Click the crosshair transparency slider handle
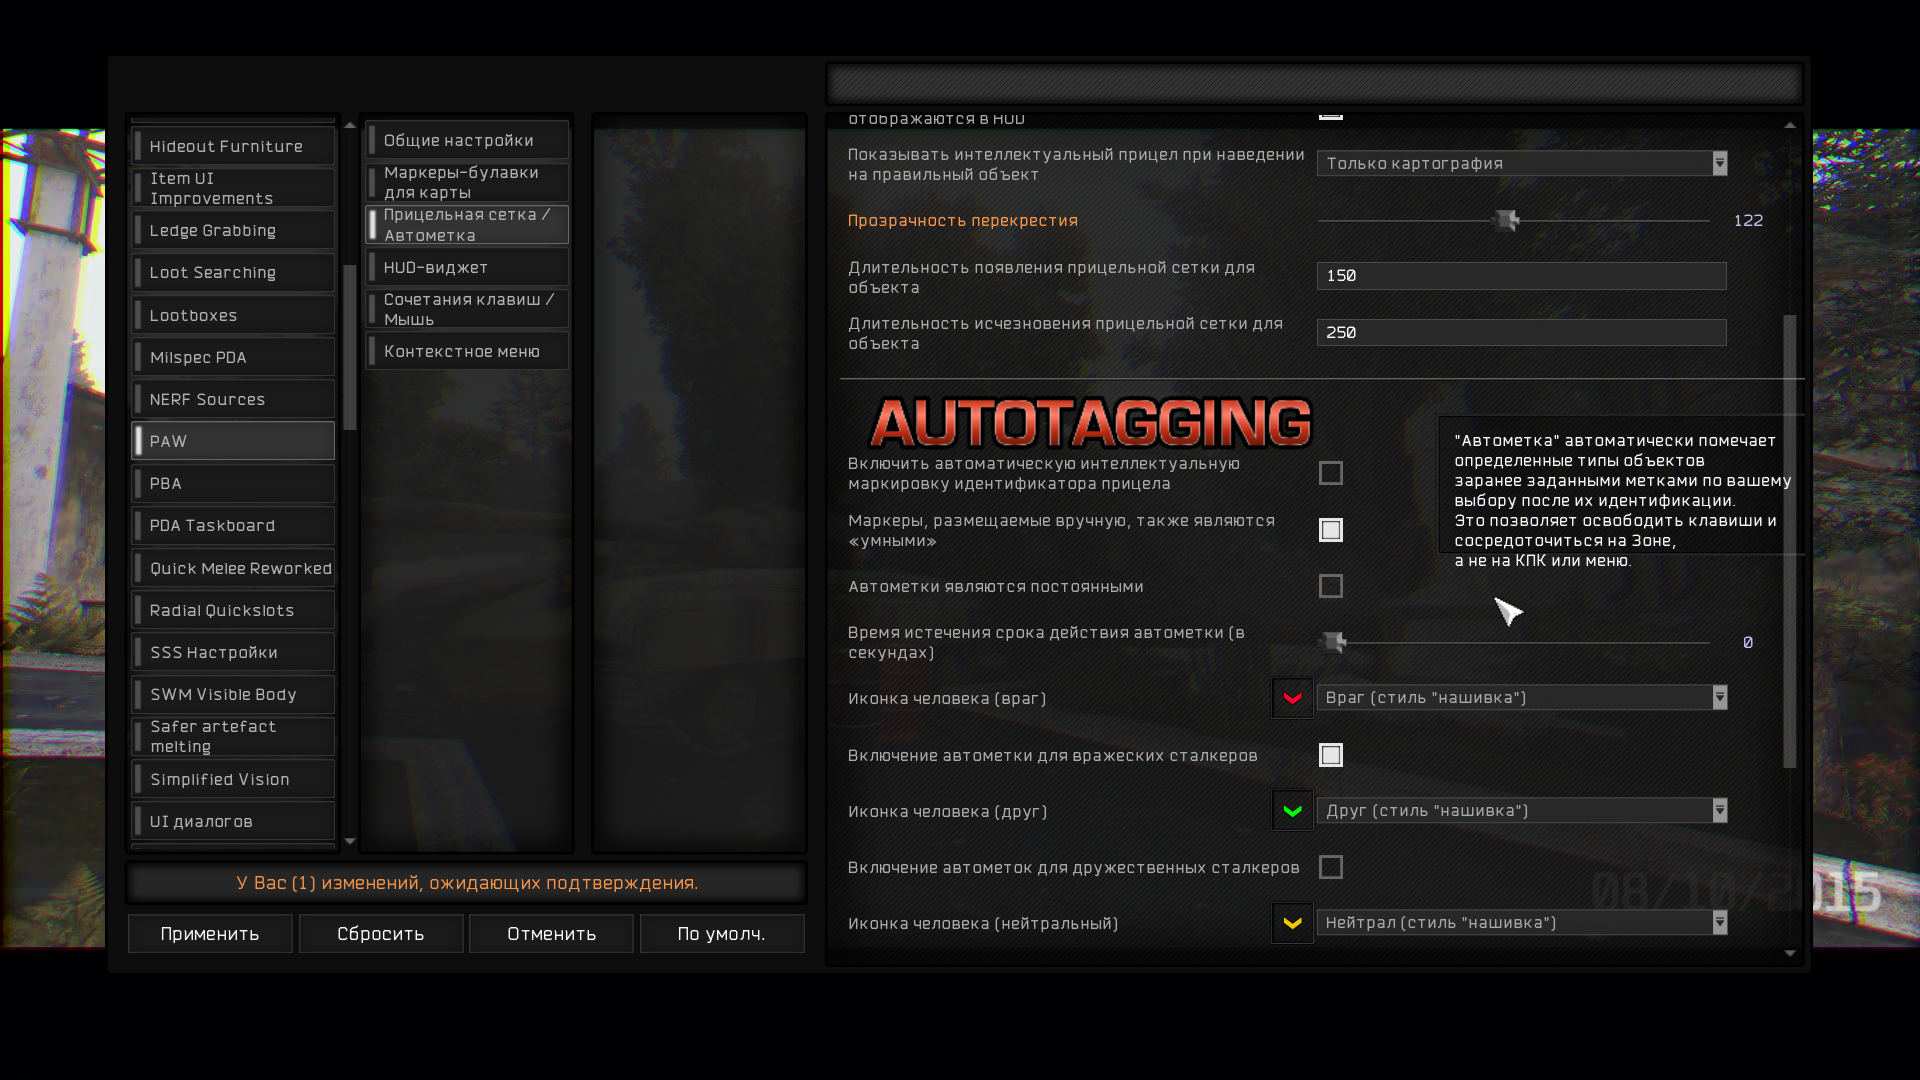1920x1080 pixels. [1506, 221]
